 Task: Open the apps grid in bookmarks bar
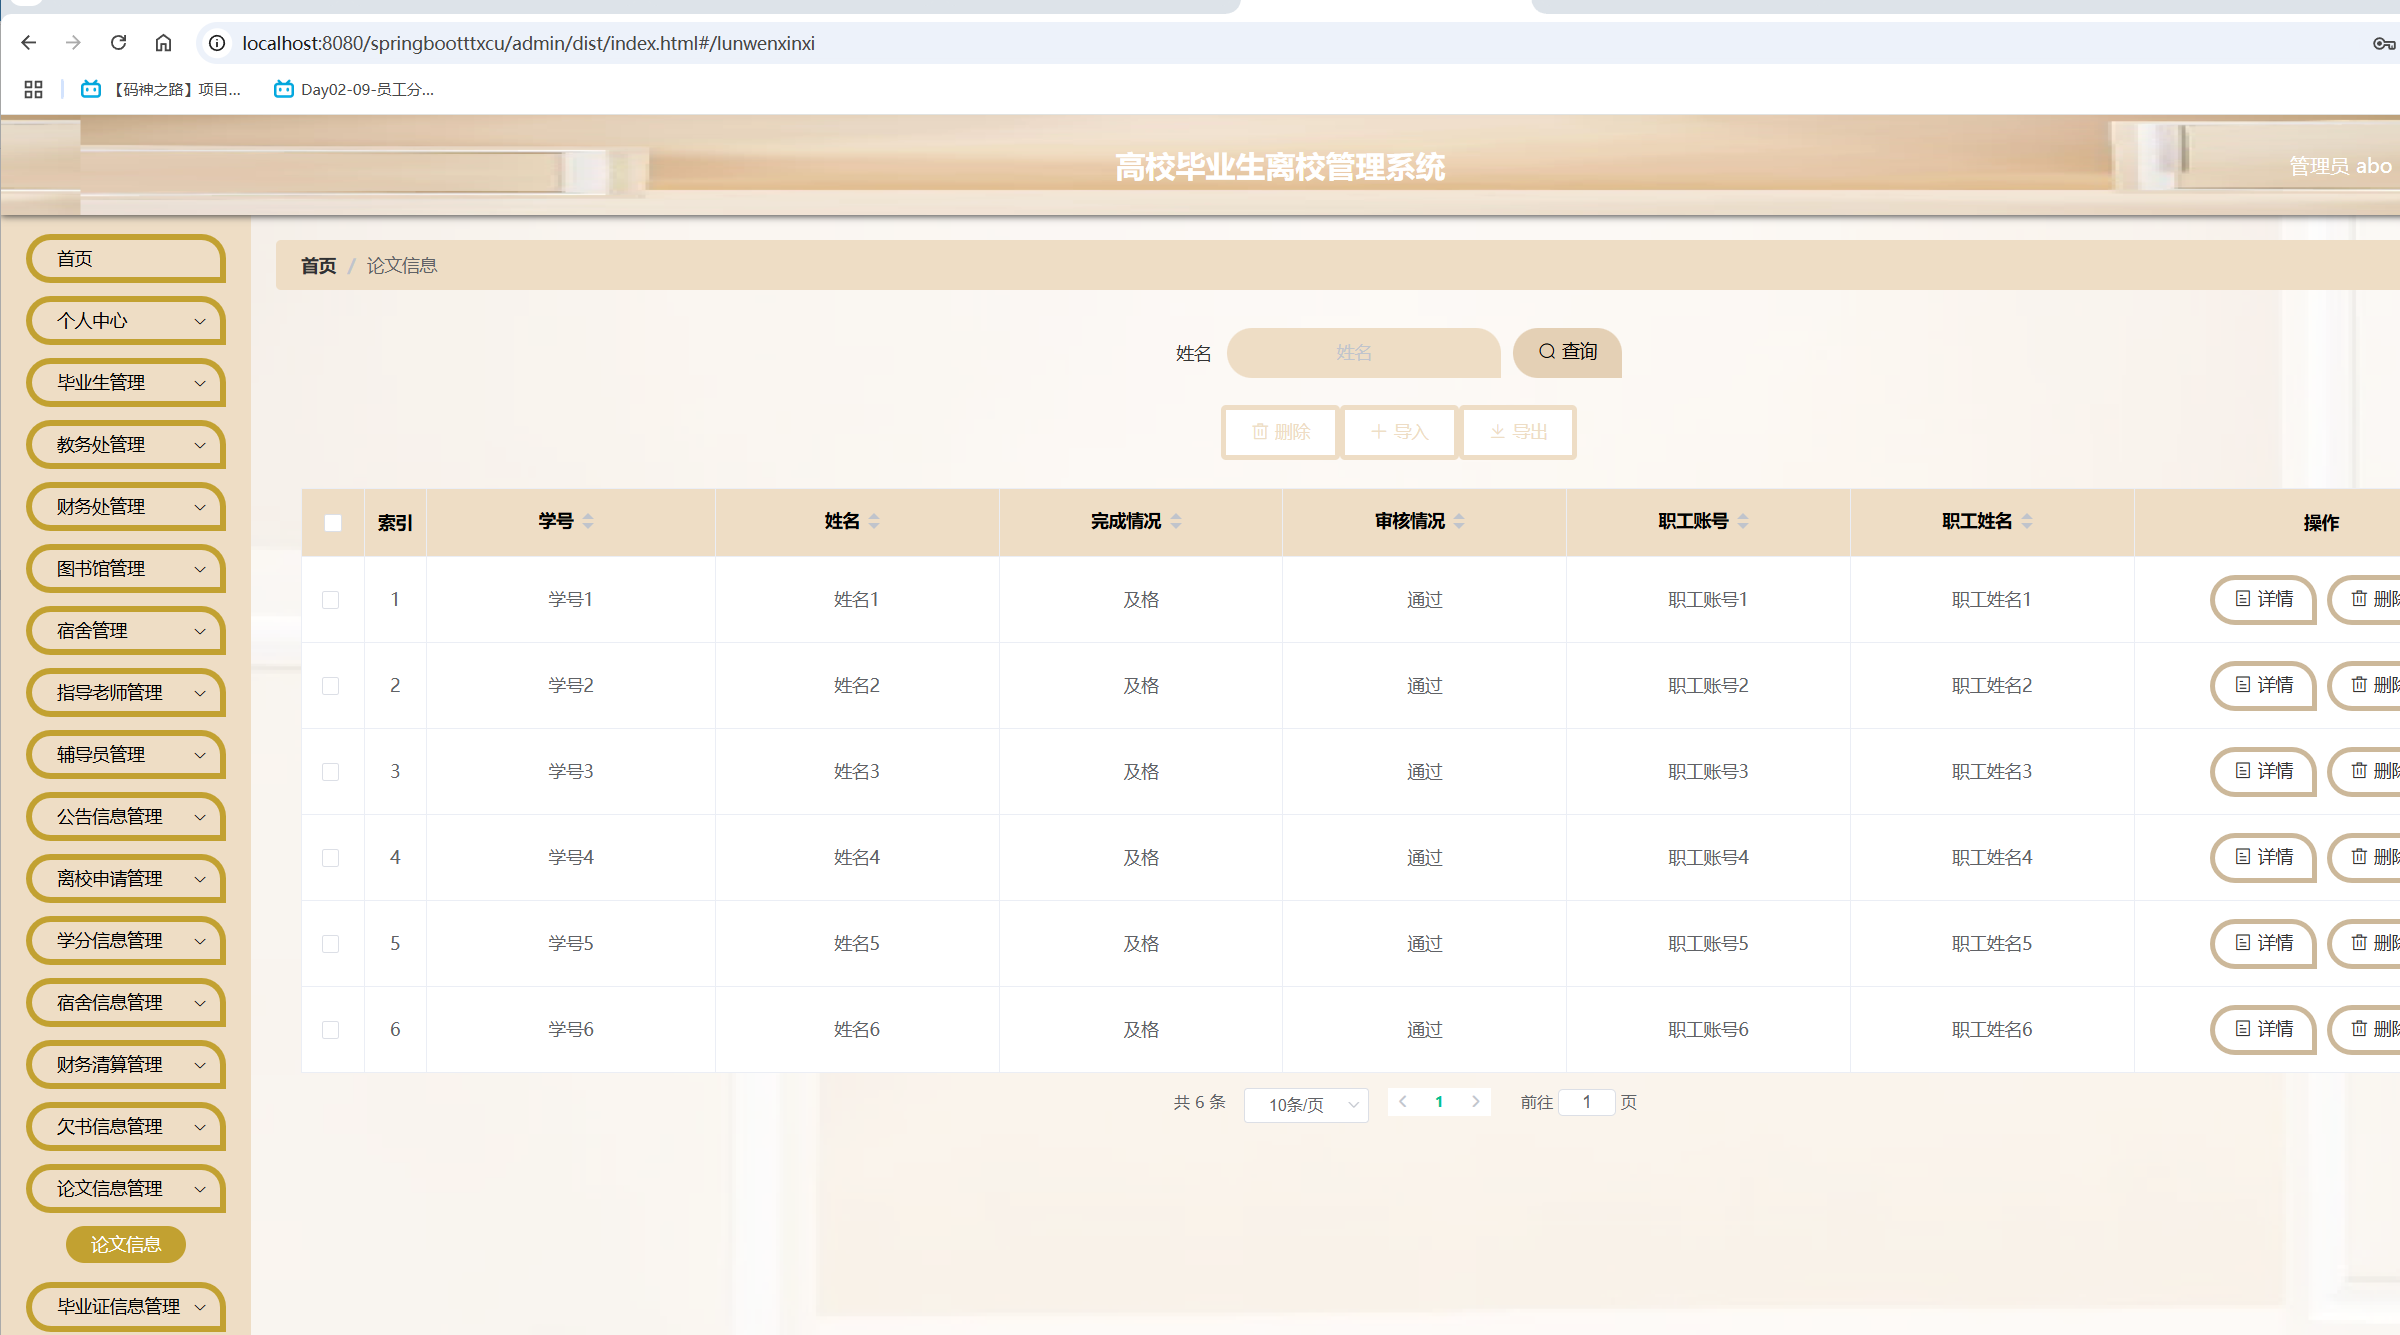33,89
